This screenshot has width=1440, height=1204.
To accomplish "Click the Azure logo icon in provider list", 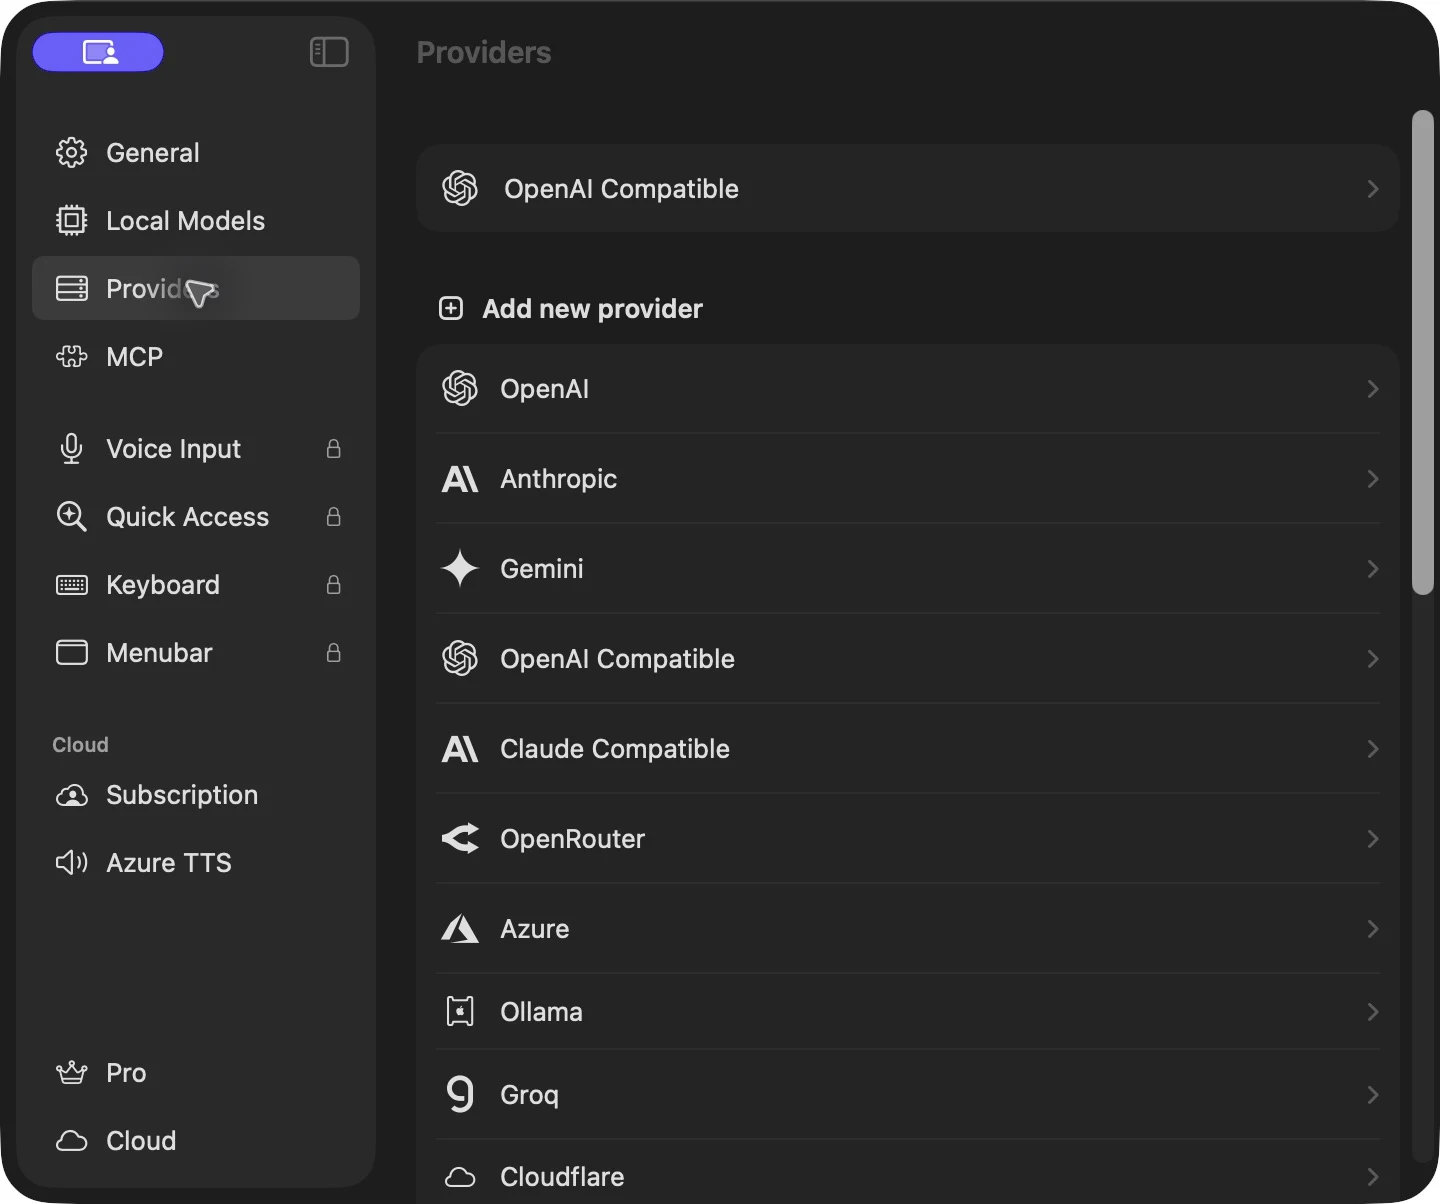I will [x=460, y=928].
